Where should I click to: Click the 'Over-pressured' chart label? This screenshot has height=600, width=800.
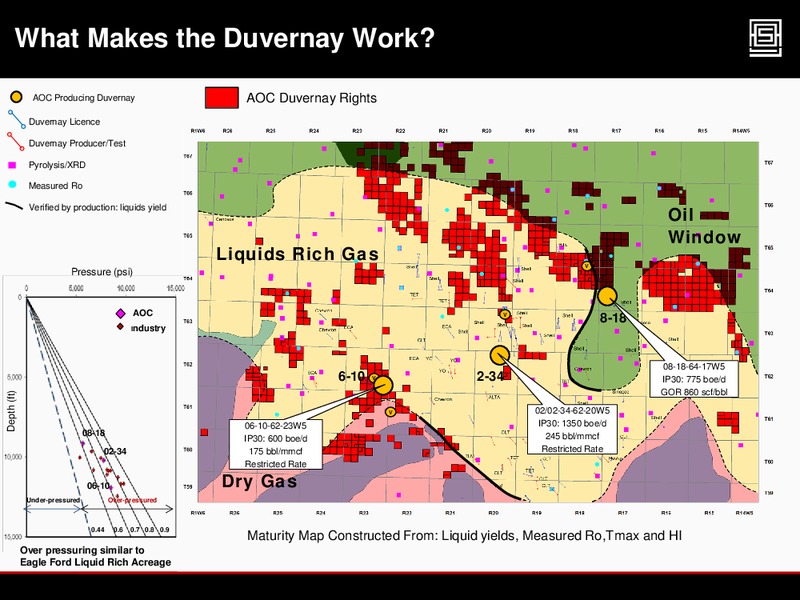pyautogui.click(x=132, y=500)
